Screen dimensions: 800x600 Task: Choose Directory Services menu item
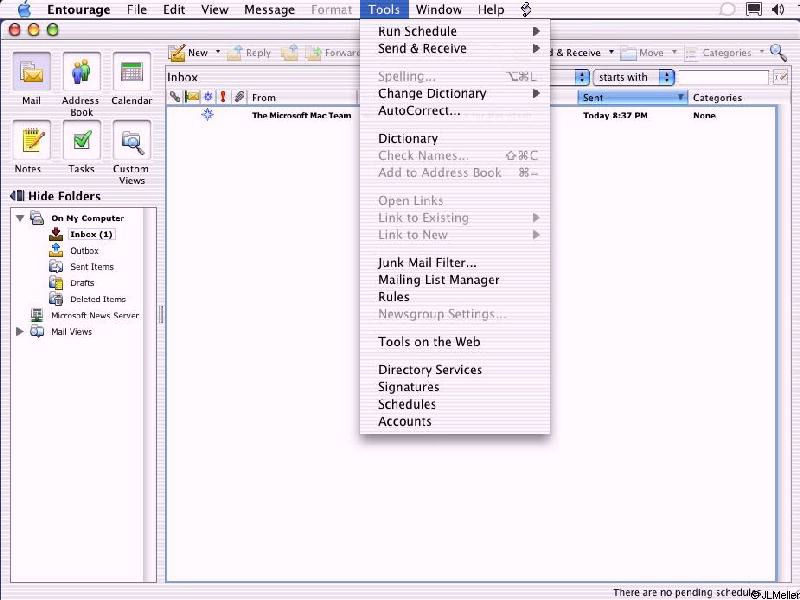pos(455,369)
